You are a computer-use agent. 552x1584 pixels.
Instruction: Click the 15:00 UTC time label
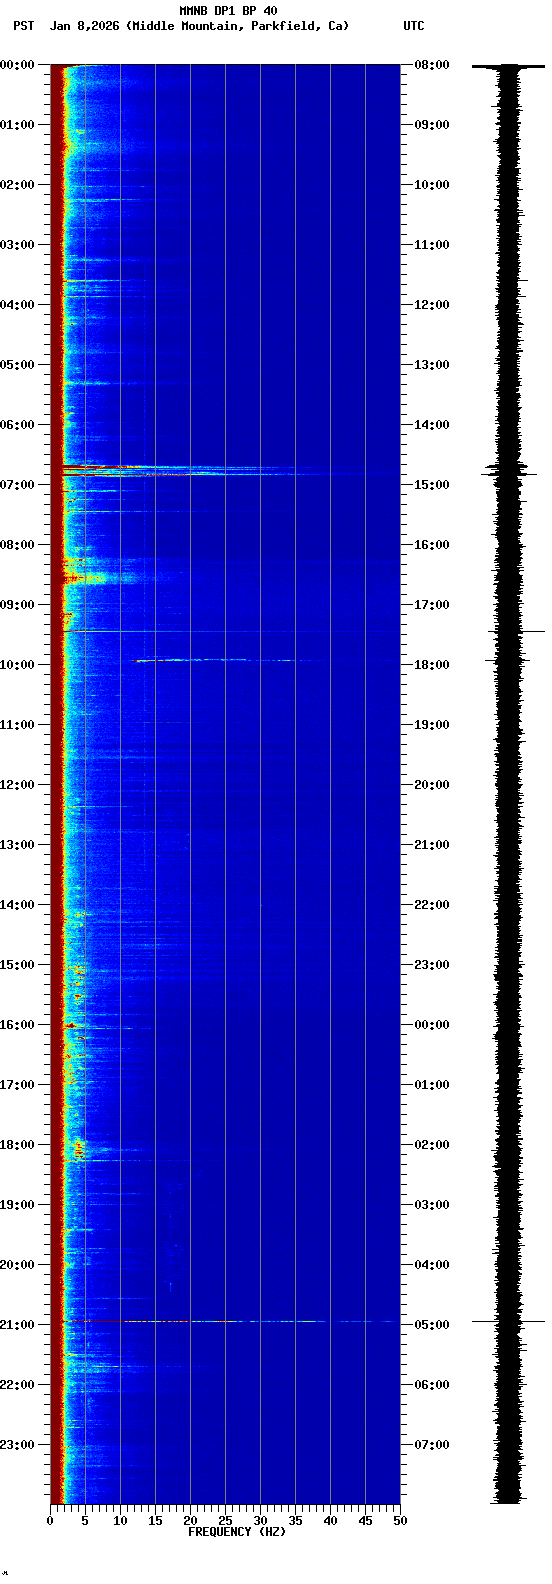432,485
